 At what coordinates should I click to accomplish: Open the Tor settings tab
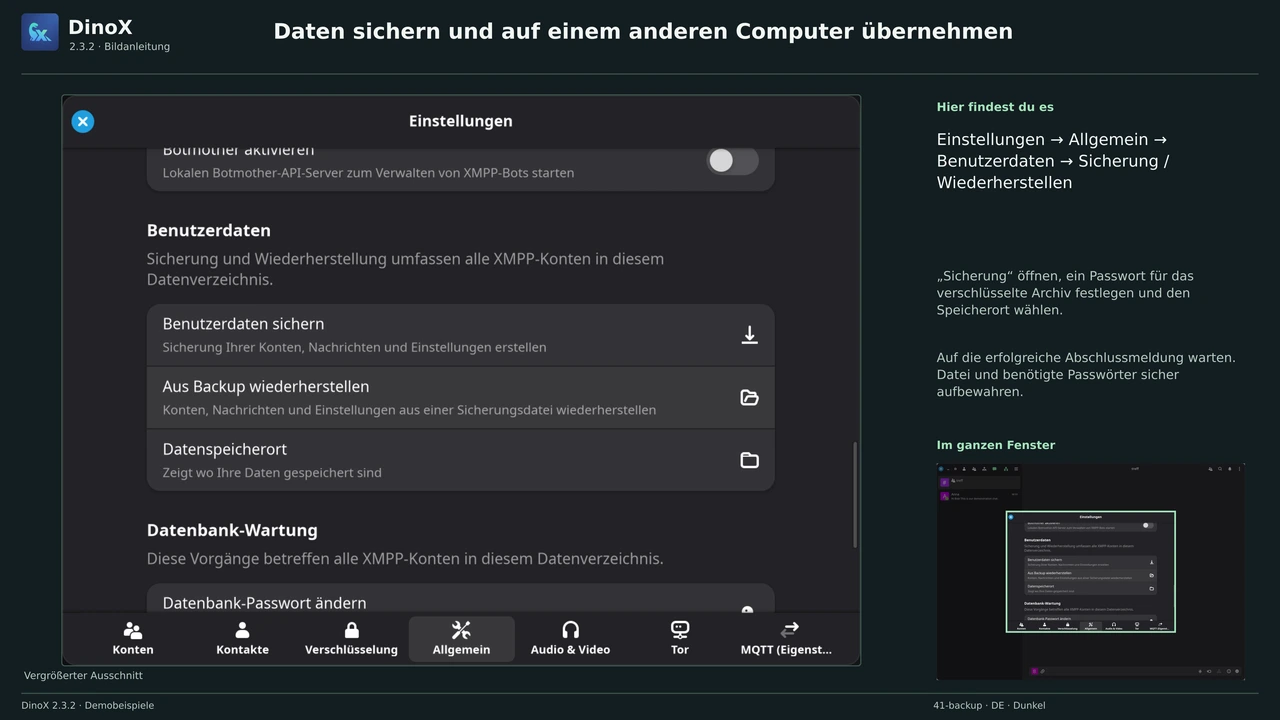point(680,639)
